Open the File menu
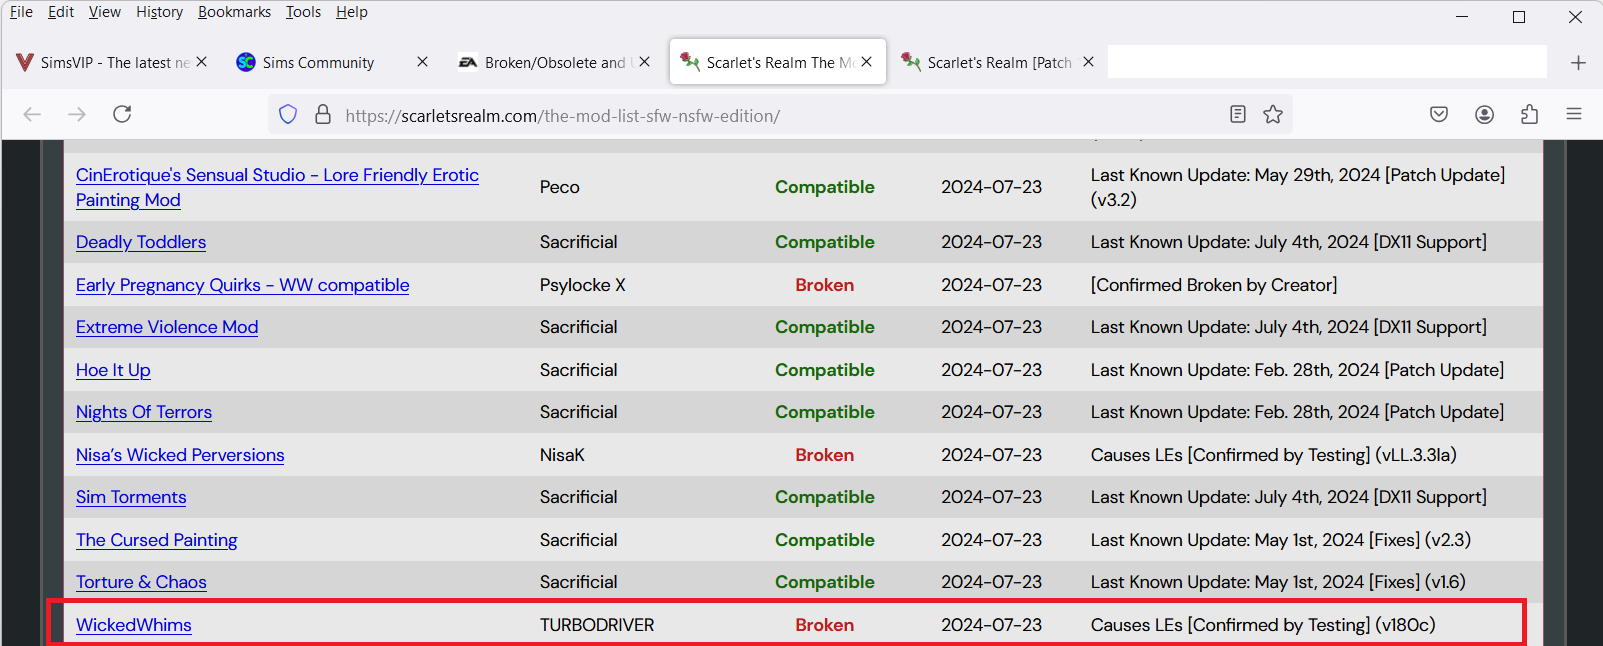The height and width of the screenshot is (646, 1603). (x=21, y=12)
